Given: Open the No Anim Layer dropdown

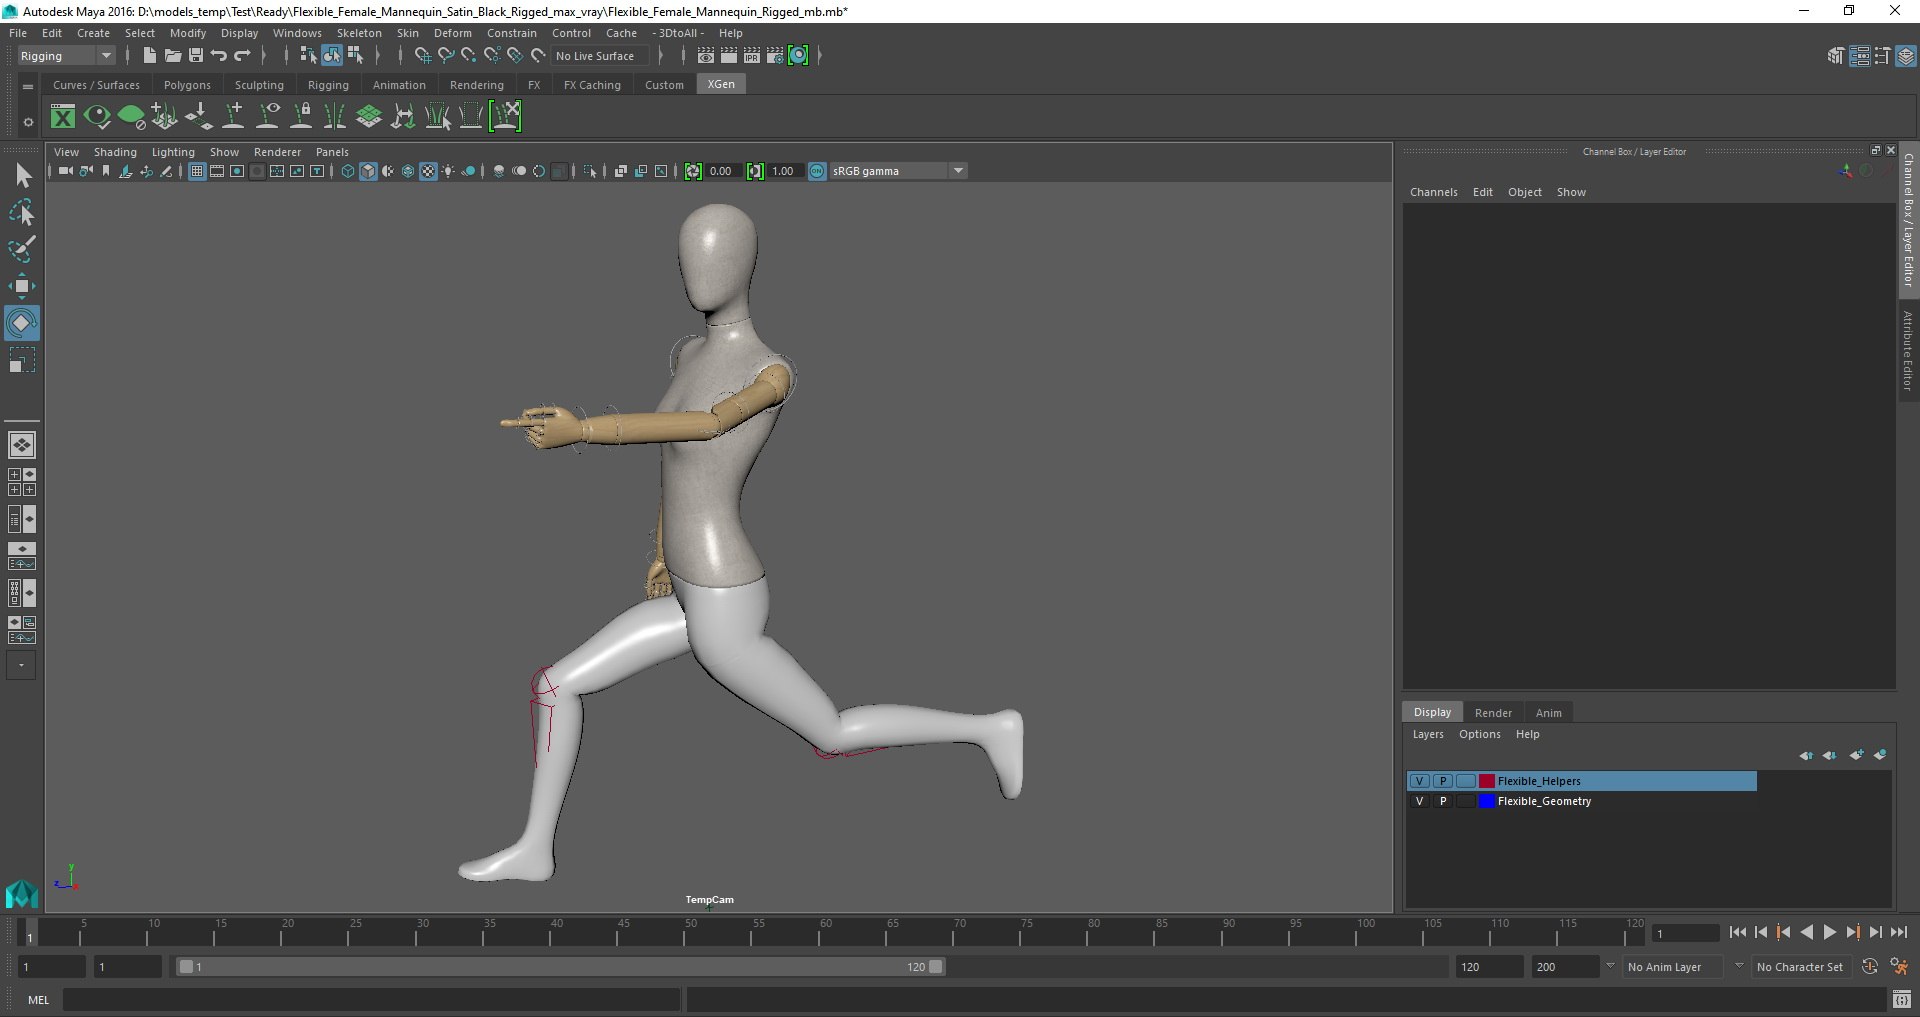Looking at the screenshot, I should [x=1673, y=967].
